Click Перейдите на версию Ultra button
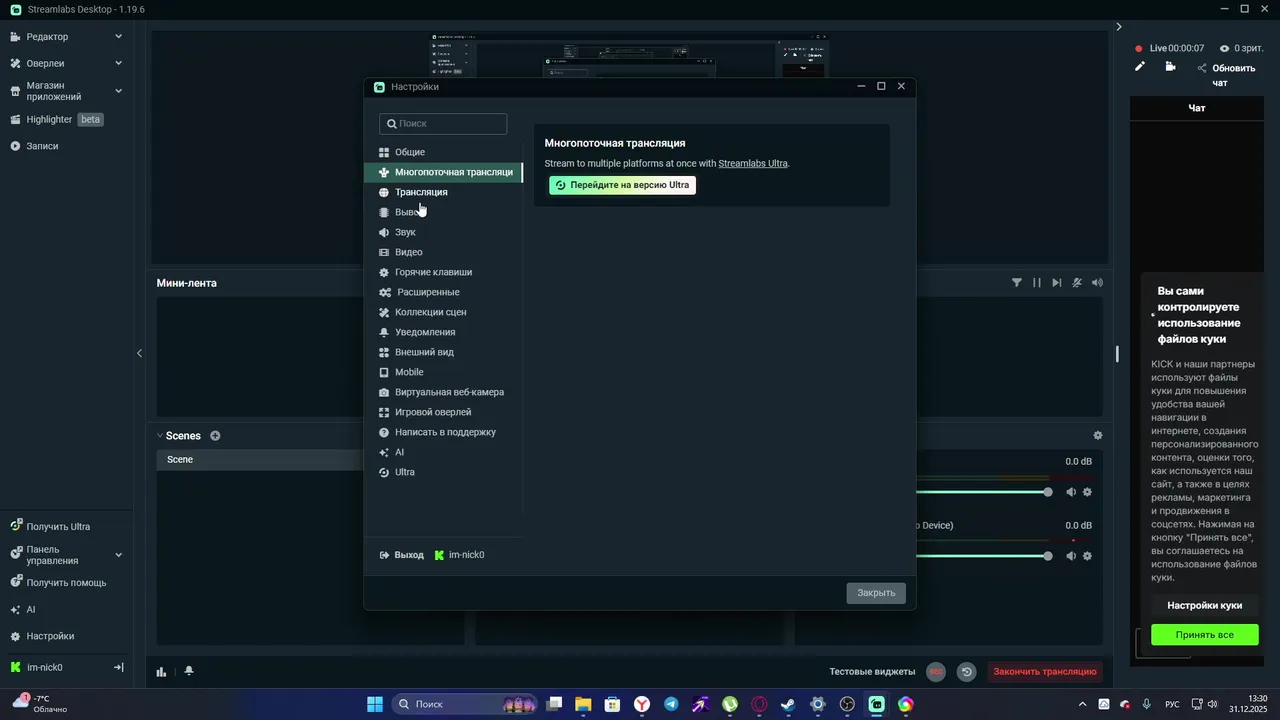This screenshot has width=1280, height=720. coord(622,185)
